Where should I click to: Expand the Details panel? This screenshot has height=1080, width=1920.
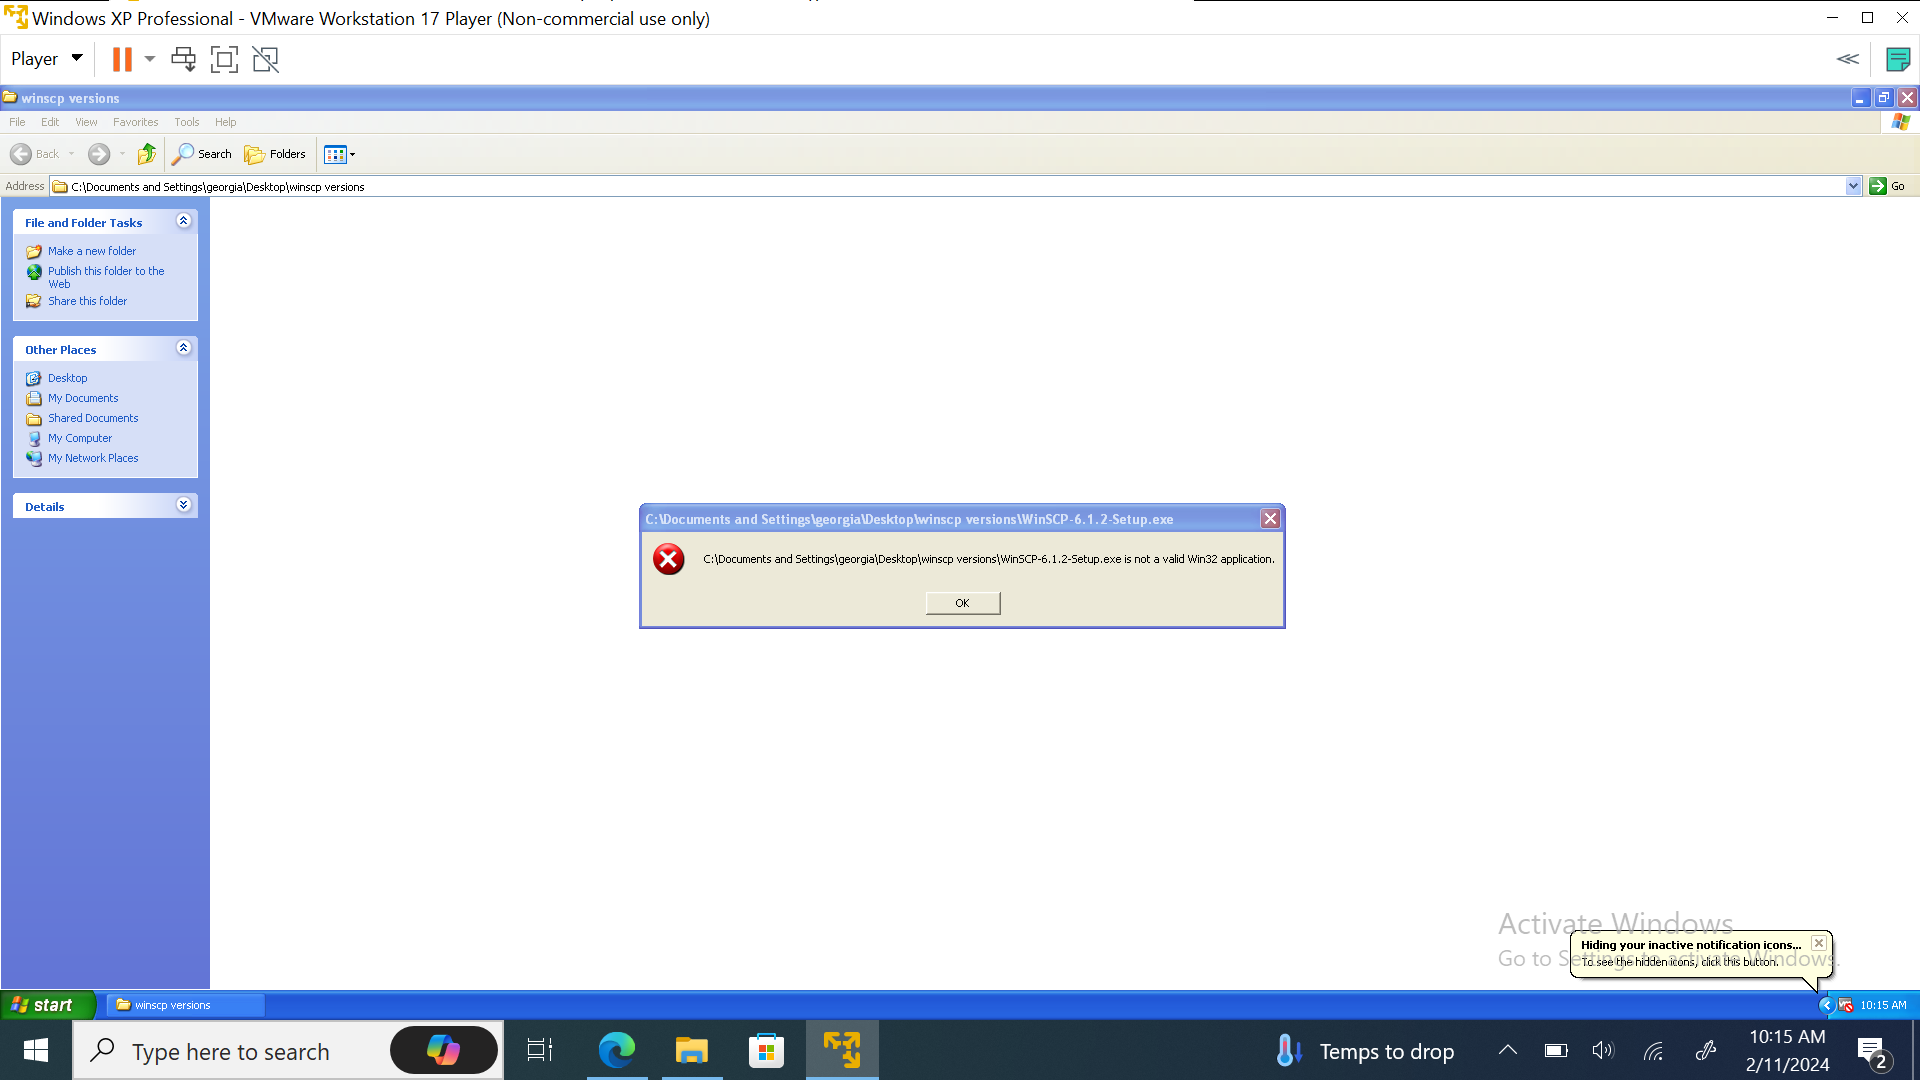183,505
